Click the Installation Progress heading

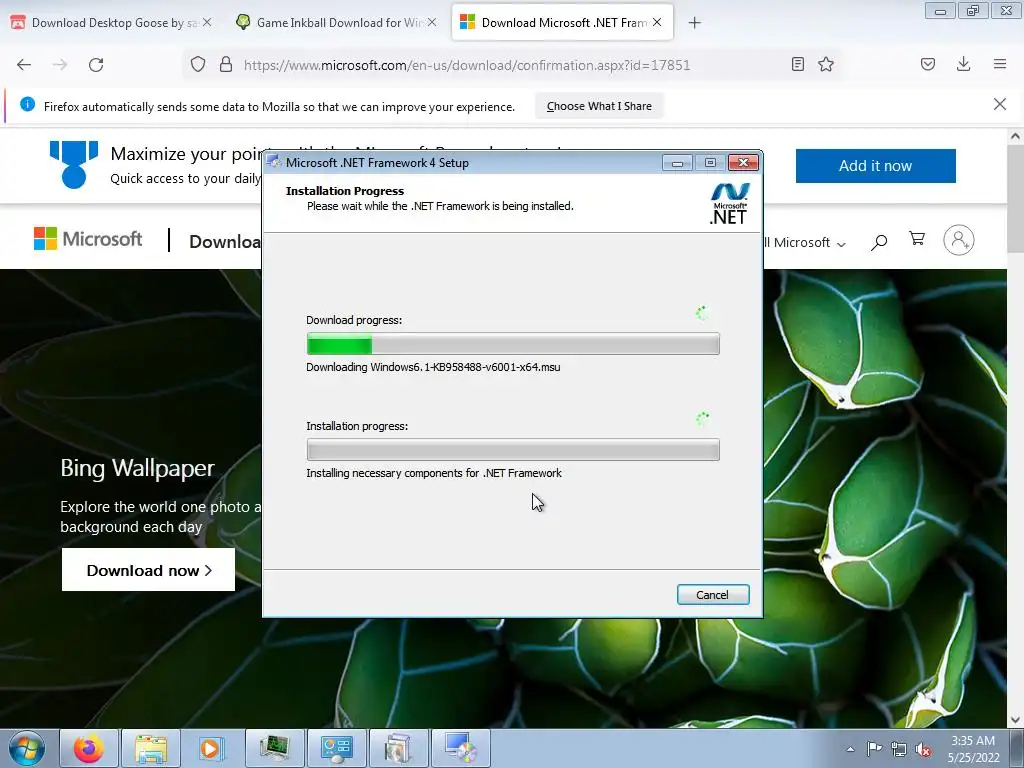pos(345,191)
